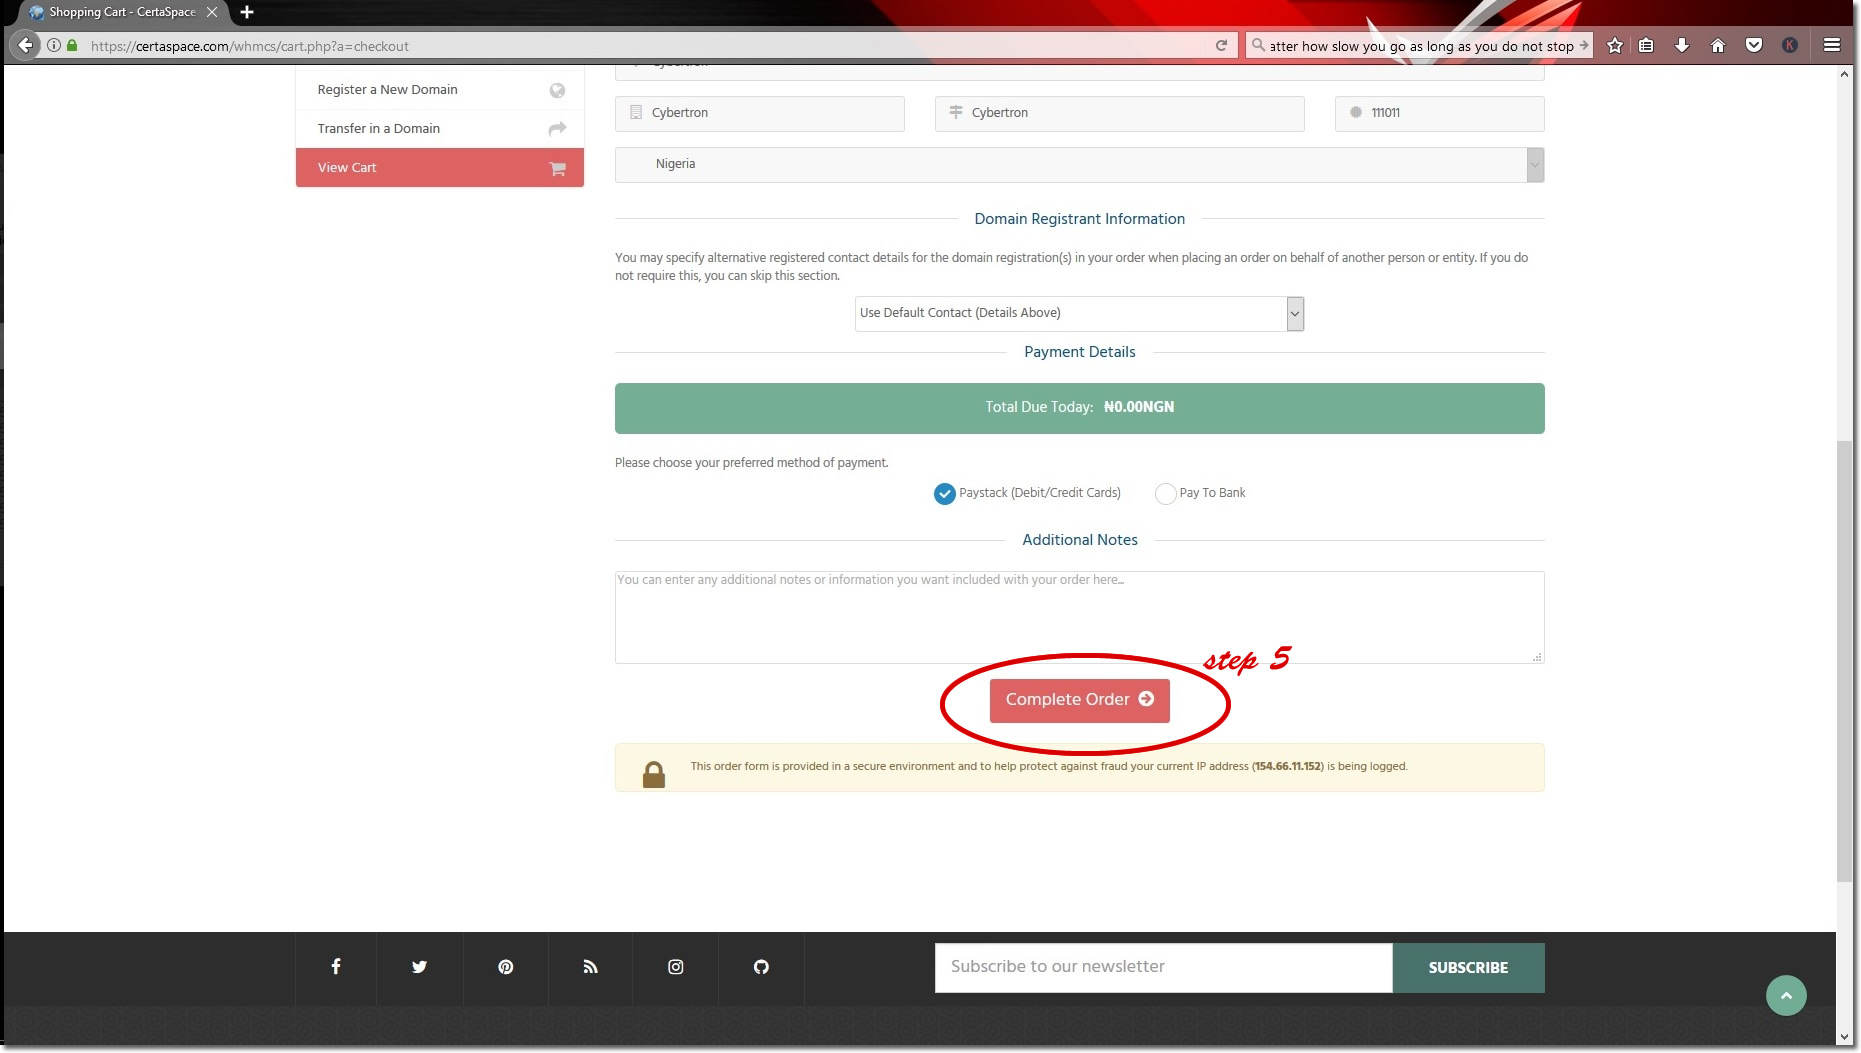Viewport: 1861px width, 1053px height.
Task: Go to browser home page icon
Action: [x=1718, y=45]
